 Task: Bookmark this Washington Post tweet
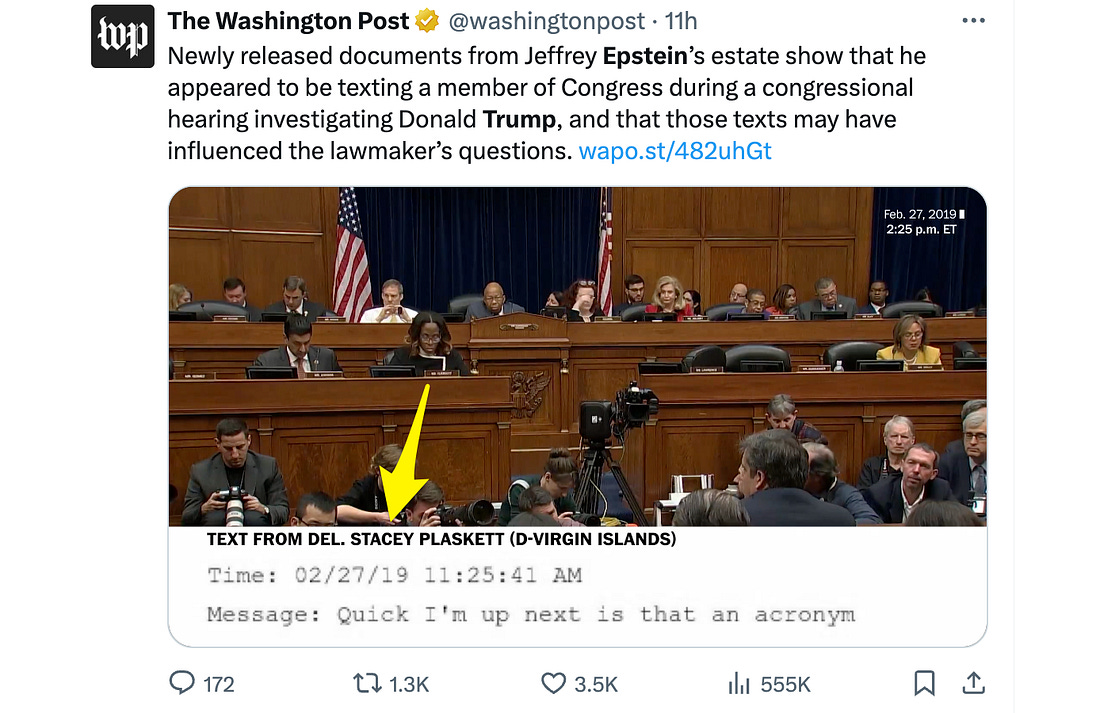coord(925,683)
